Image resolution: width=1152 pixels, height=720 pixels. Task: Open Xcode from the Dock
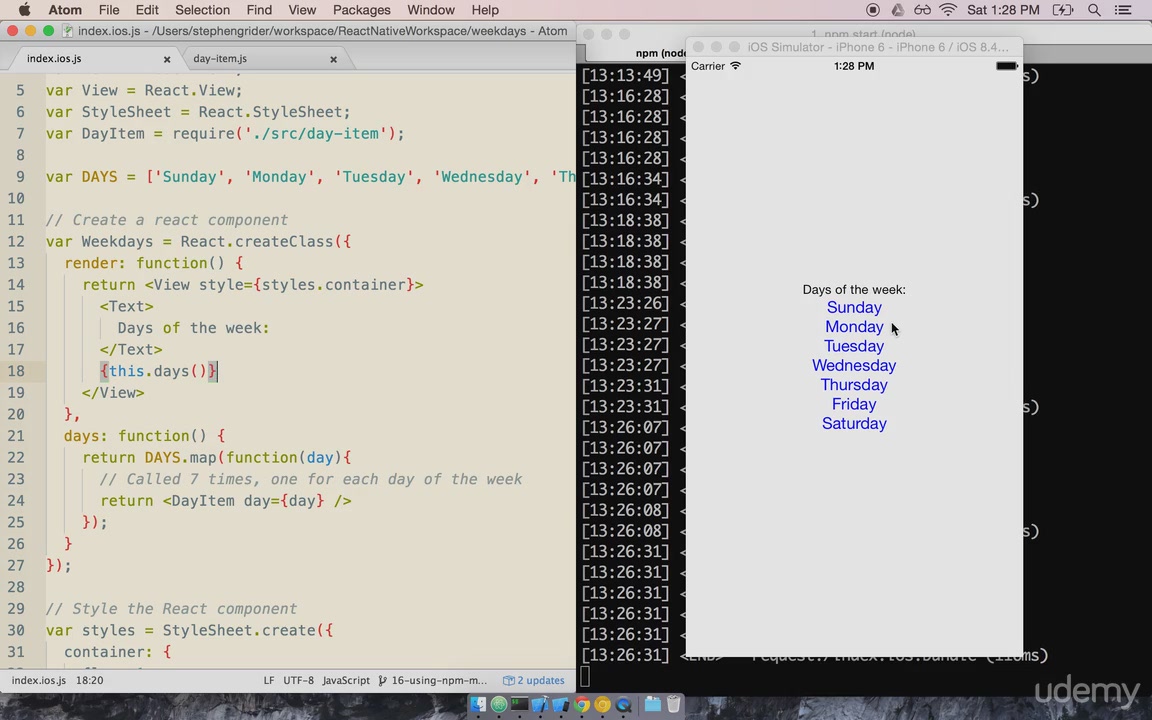[x=540, y=705]
